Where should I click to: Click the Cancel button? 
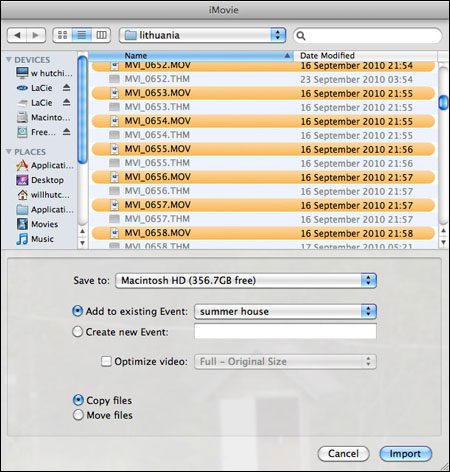tap(343, 454)
